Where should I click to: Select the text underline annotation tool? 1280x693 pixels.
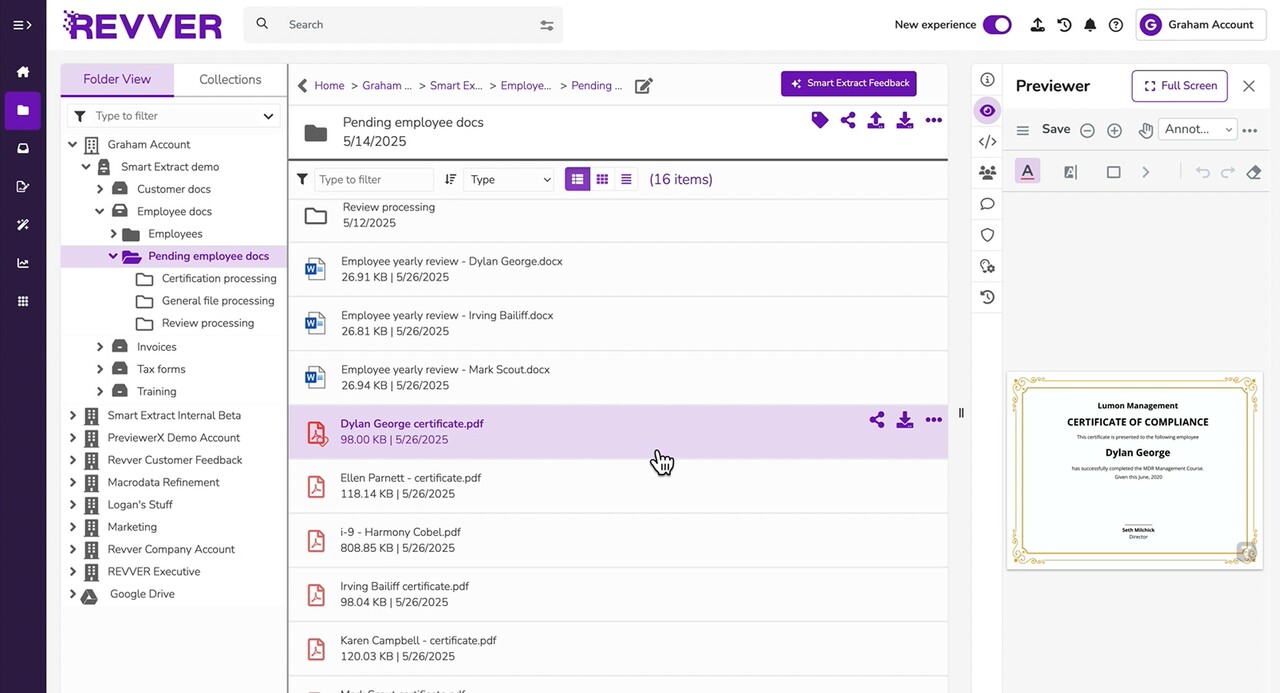pos(1028,171)
